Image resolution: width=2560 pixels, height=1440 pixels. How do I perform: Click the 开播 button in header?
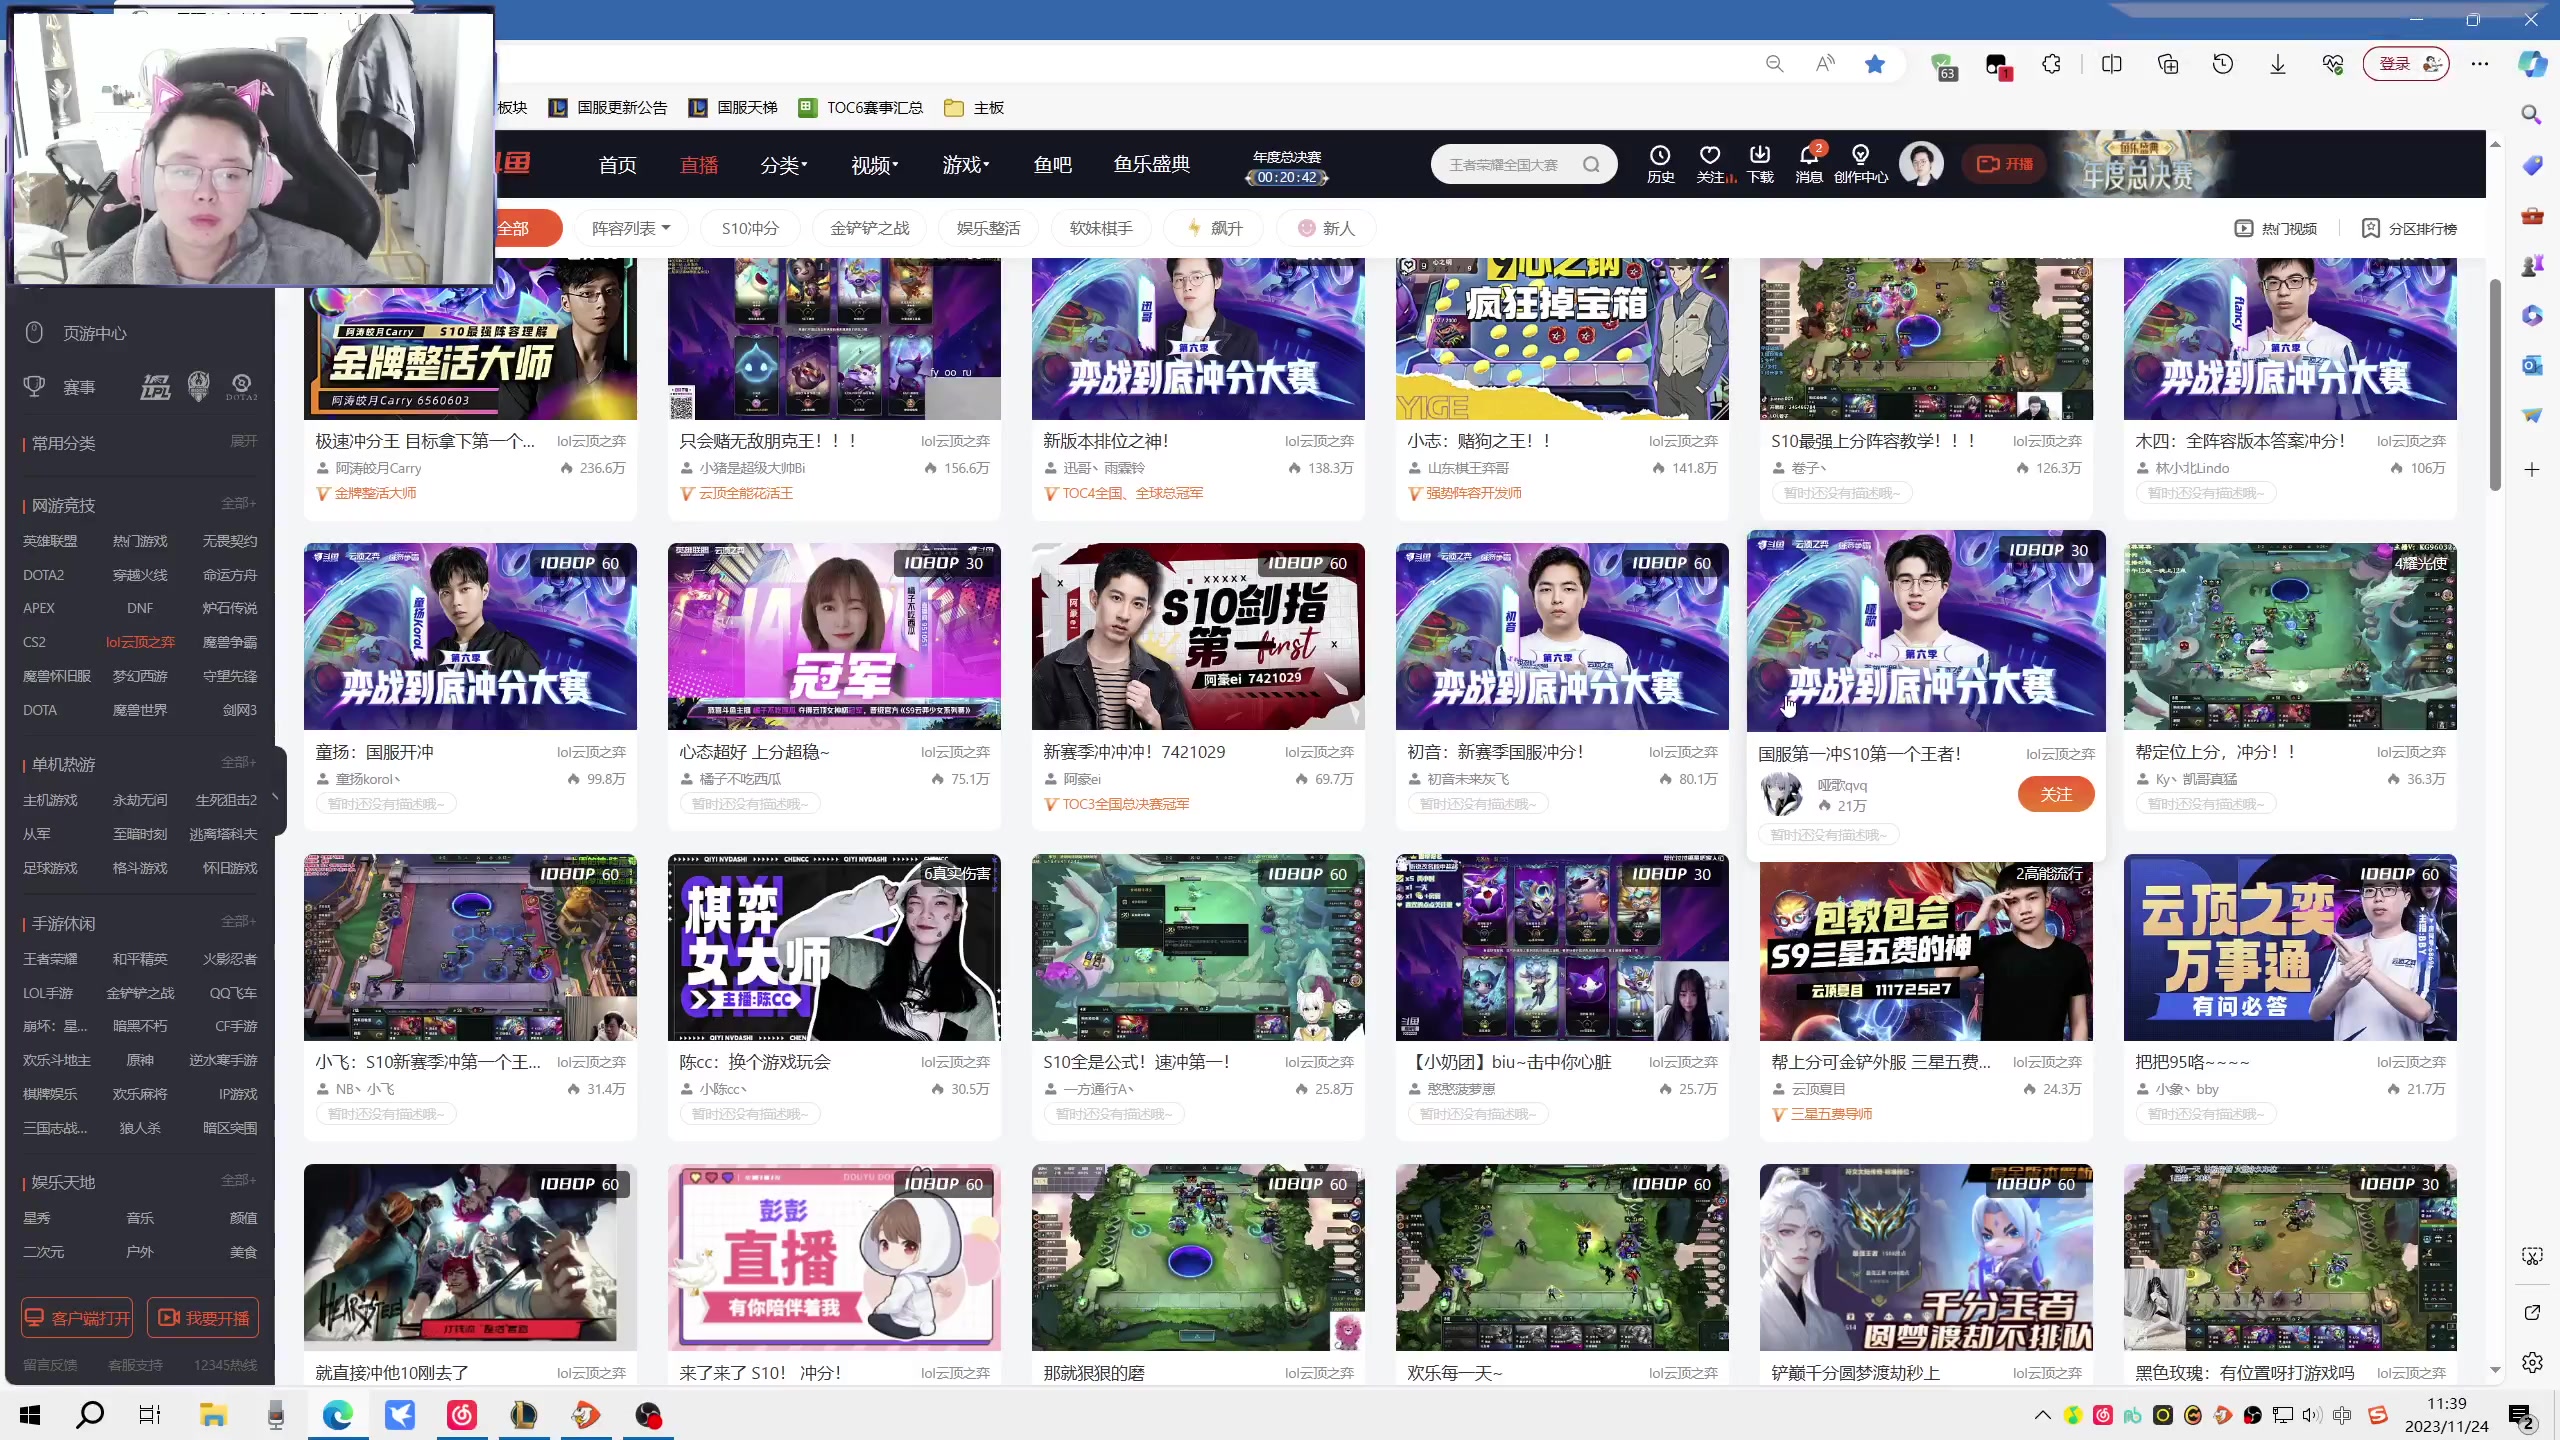[2004, 164]
